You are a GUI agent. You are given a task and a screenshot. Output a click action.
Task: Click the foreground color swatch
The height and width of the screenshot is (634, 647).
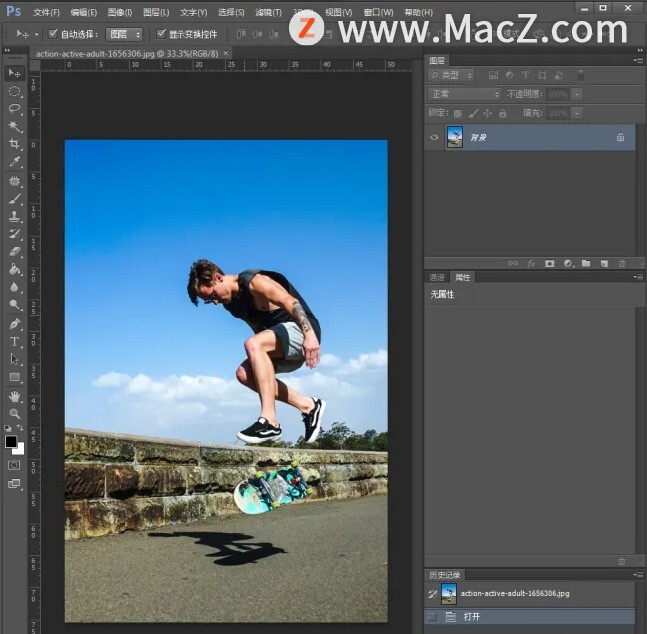pyautogui.click(x=11, y=441)
